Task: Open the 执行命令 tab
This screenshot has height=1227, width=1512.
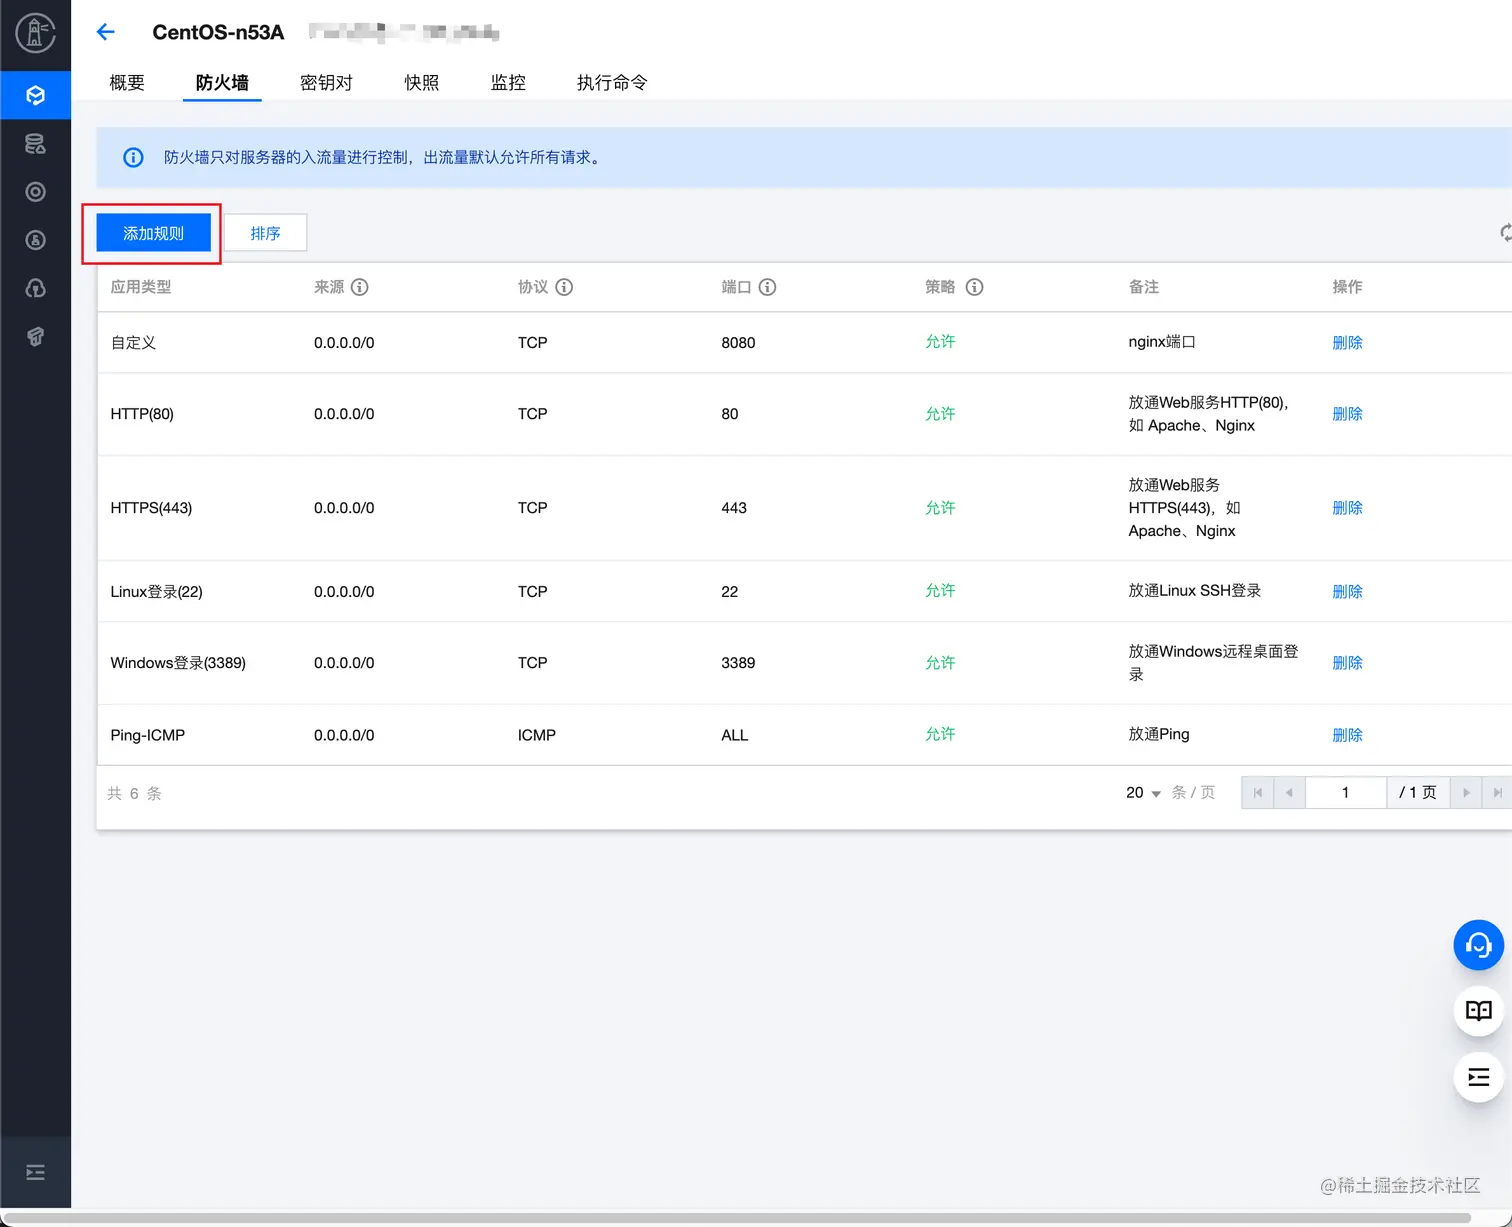Action: pos(612,83)
